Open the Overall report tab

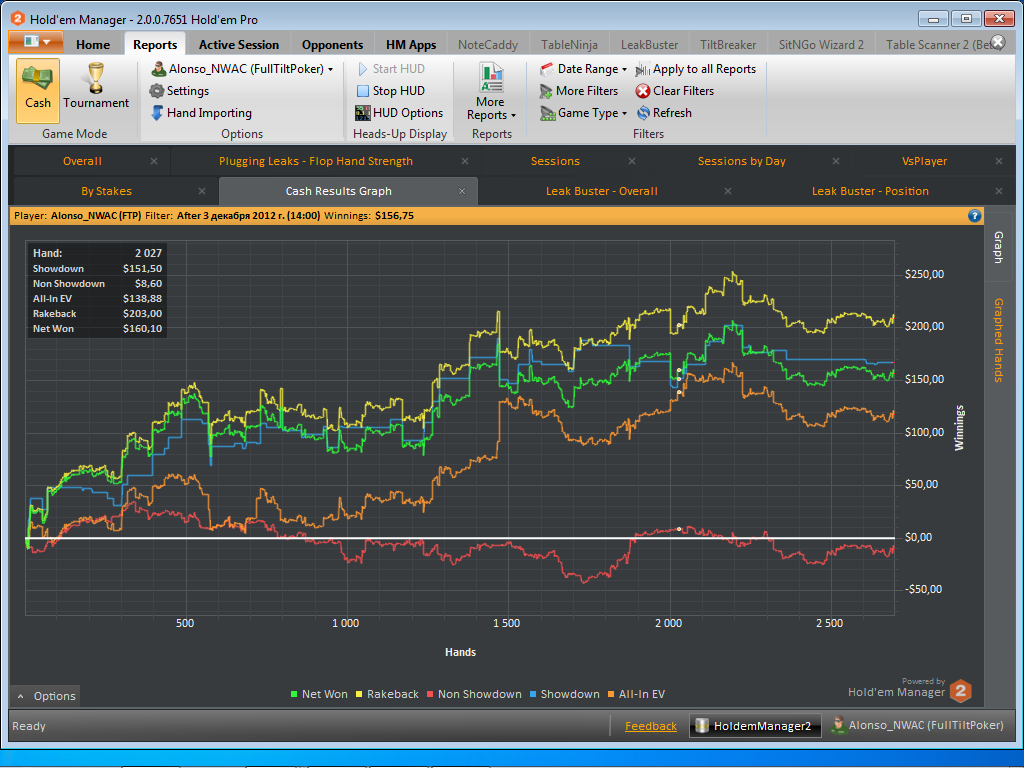(x=82, y=161)
